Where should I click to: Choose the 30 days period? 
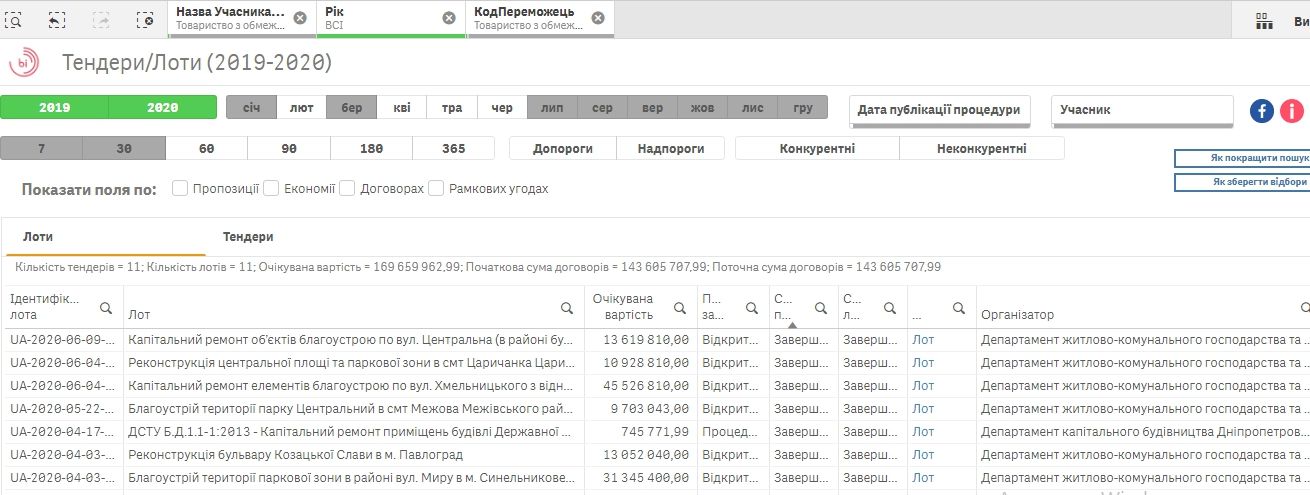124,149
